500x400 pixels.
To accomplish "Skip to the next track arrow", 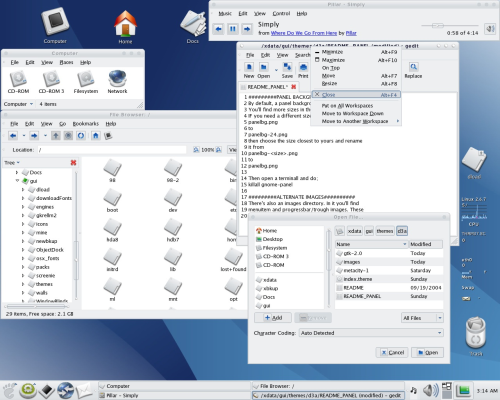I will click(x=247, y=29).
